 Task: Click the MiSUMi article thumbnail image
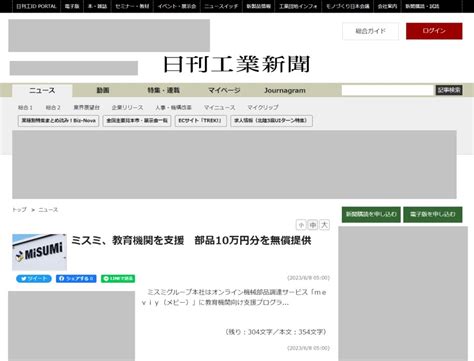click(39, 252)
